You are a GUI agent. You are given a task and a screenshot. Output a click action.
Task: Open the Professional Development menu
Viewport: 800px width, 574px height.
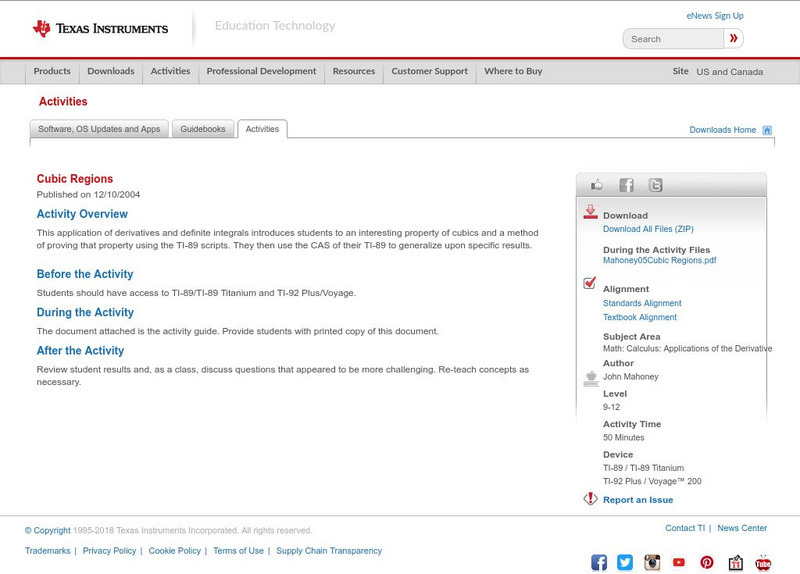261,71
